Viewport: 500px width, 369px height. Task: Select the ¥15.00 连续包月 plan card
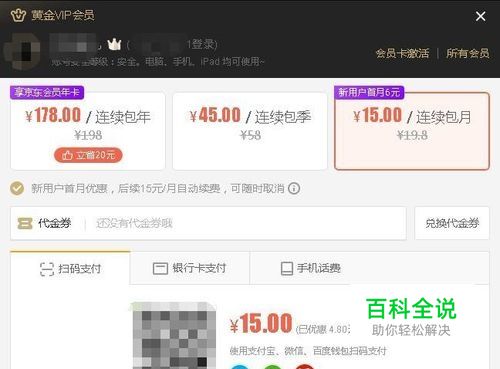[x=412, y=131]
